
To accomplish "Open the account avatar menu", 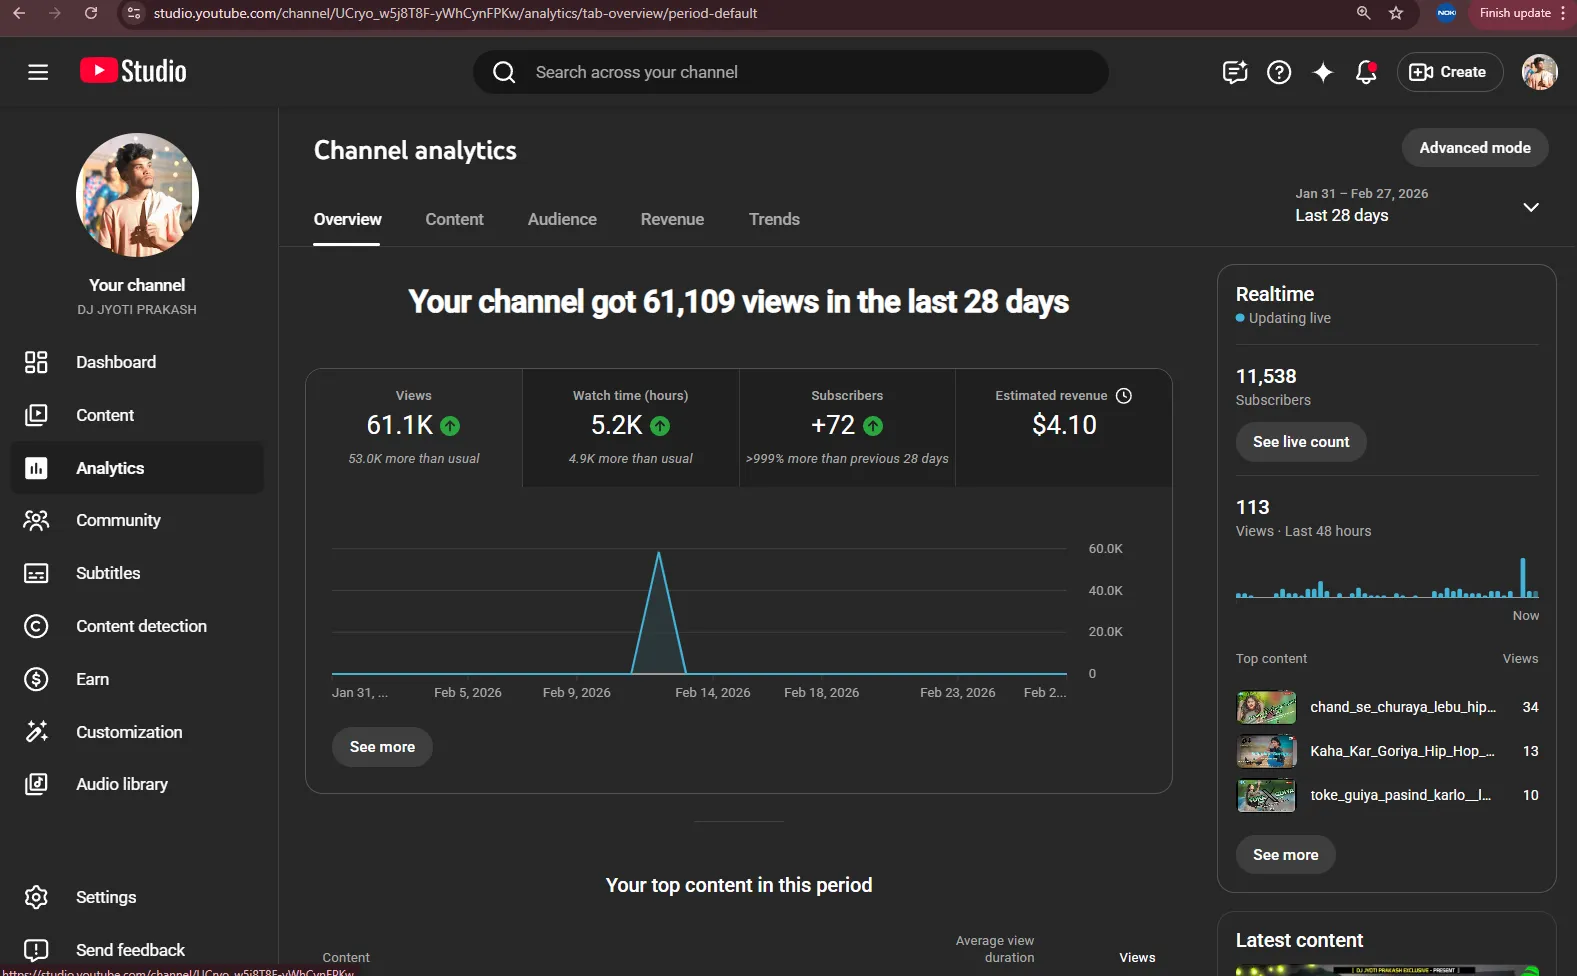I will (1540, 72).
